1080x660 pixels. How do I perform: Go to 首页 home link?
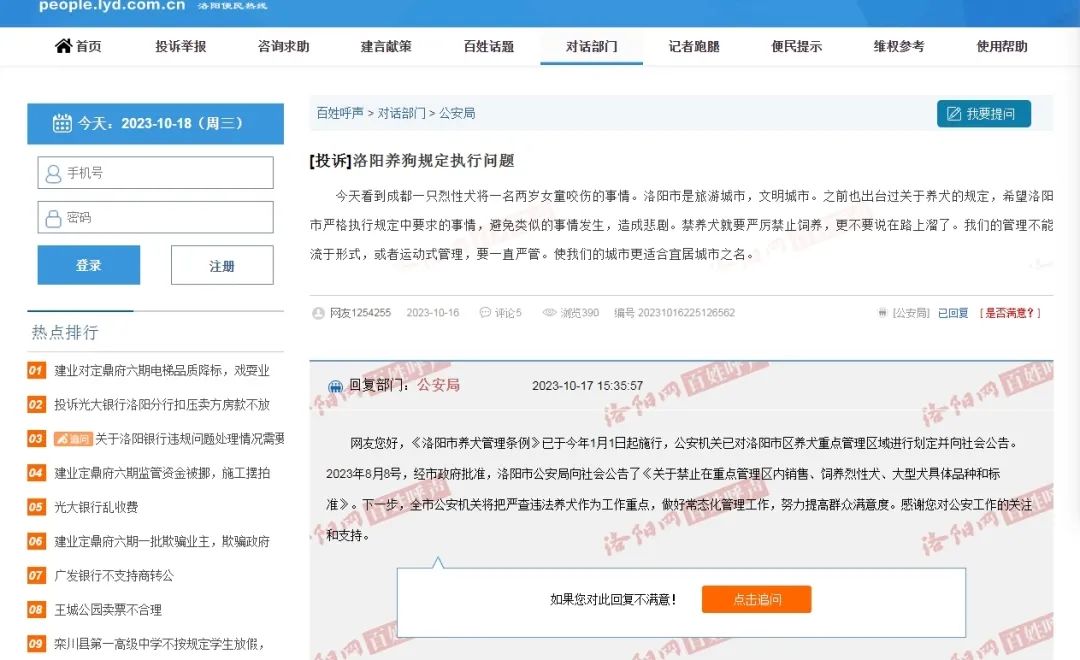pyautogui.click(x=88, y=46)
